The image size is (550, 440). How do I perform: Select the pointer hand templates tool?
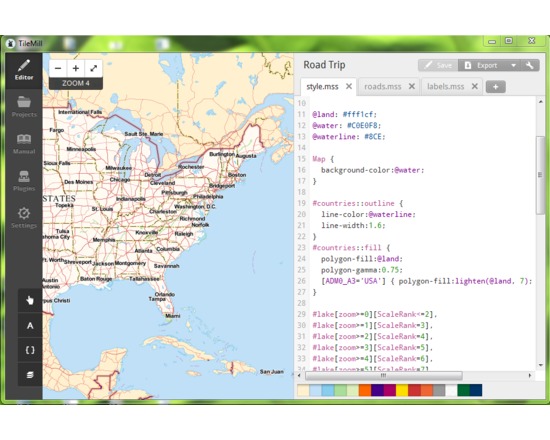coord(30,300)
